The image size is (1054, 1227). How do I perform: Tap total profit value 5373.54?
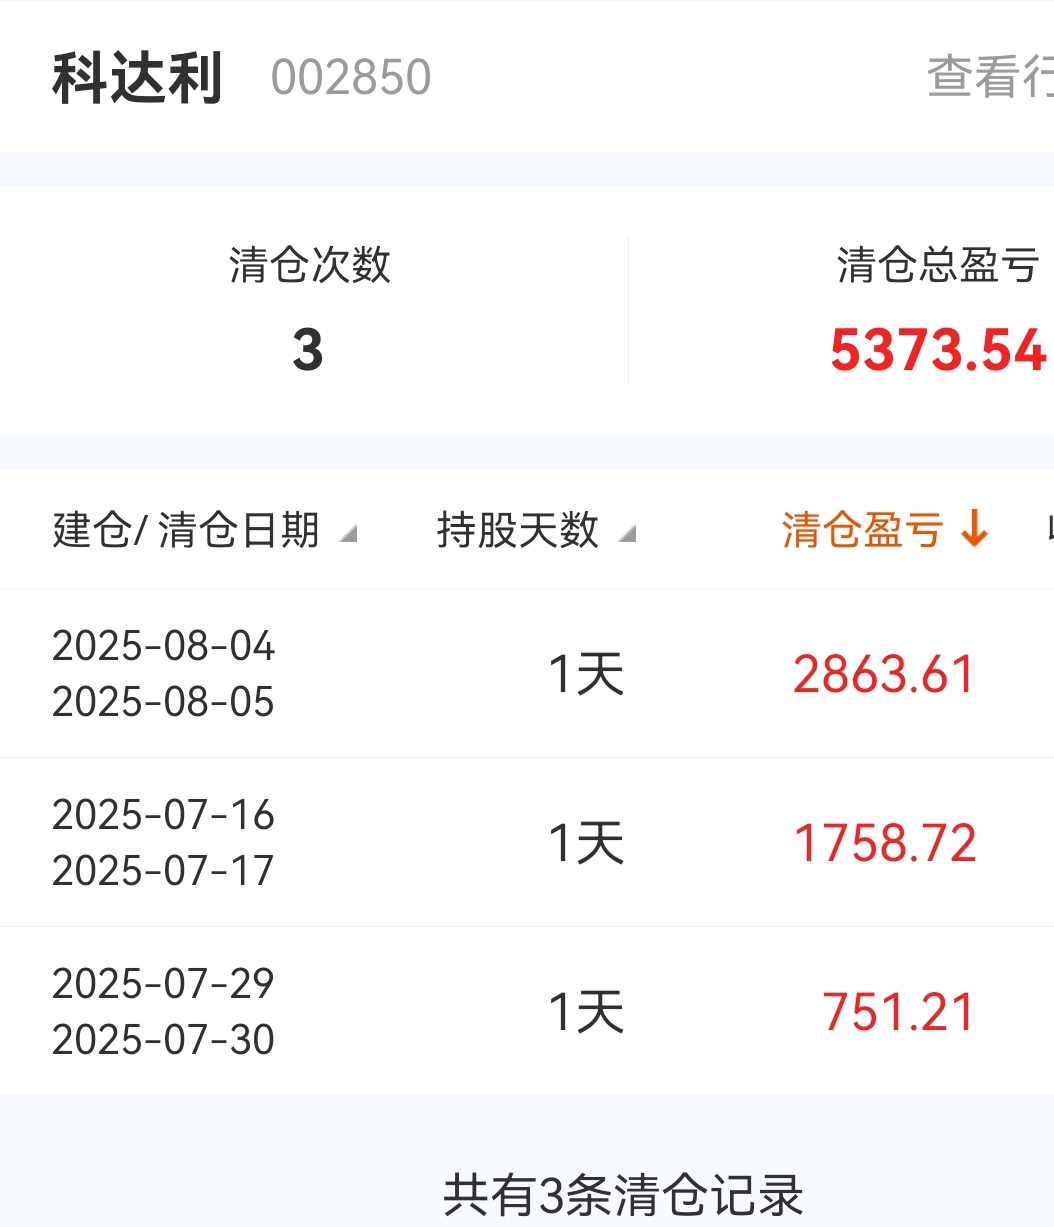(x=938, y=350)
